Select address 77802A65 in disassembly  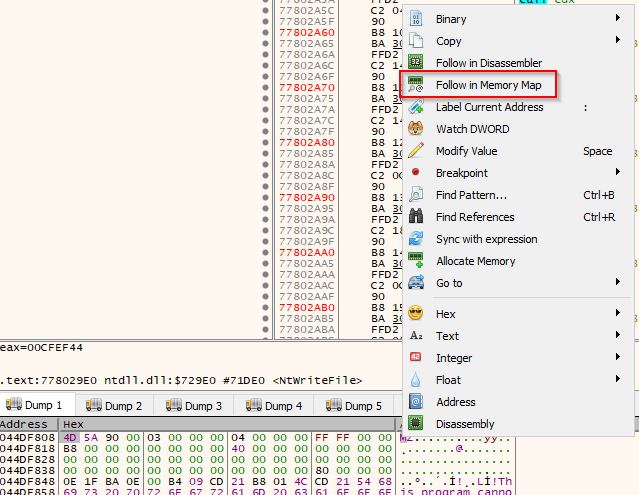point(307,44)
